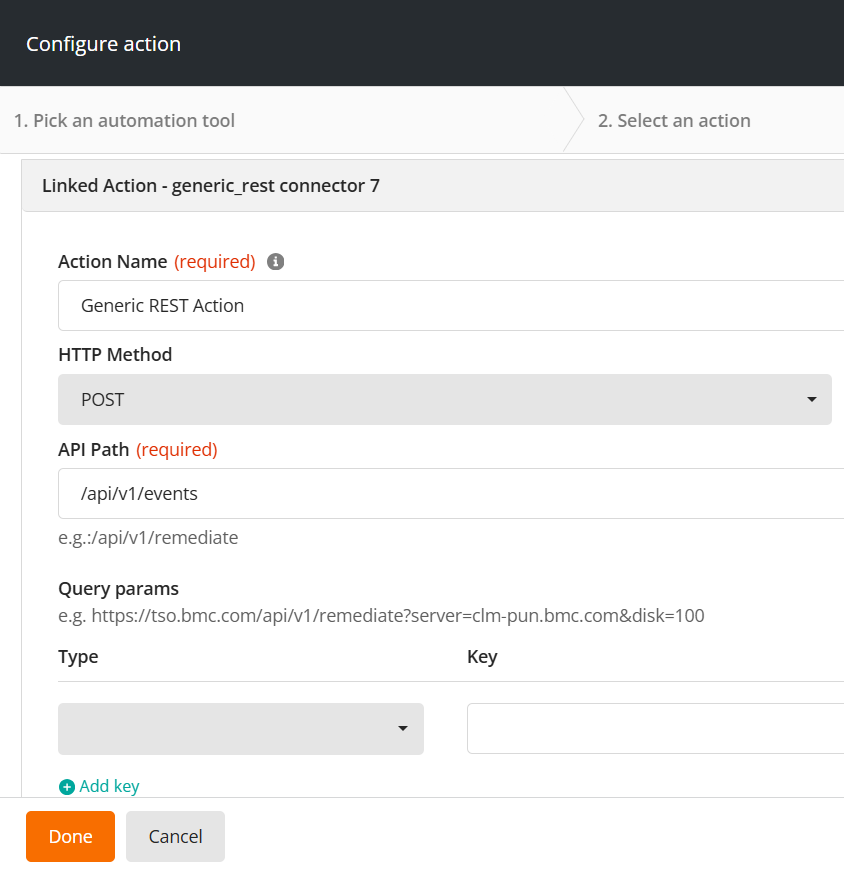Click the Linked Action generic_rest connector 7 header

click(433, 186)
